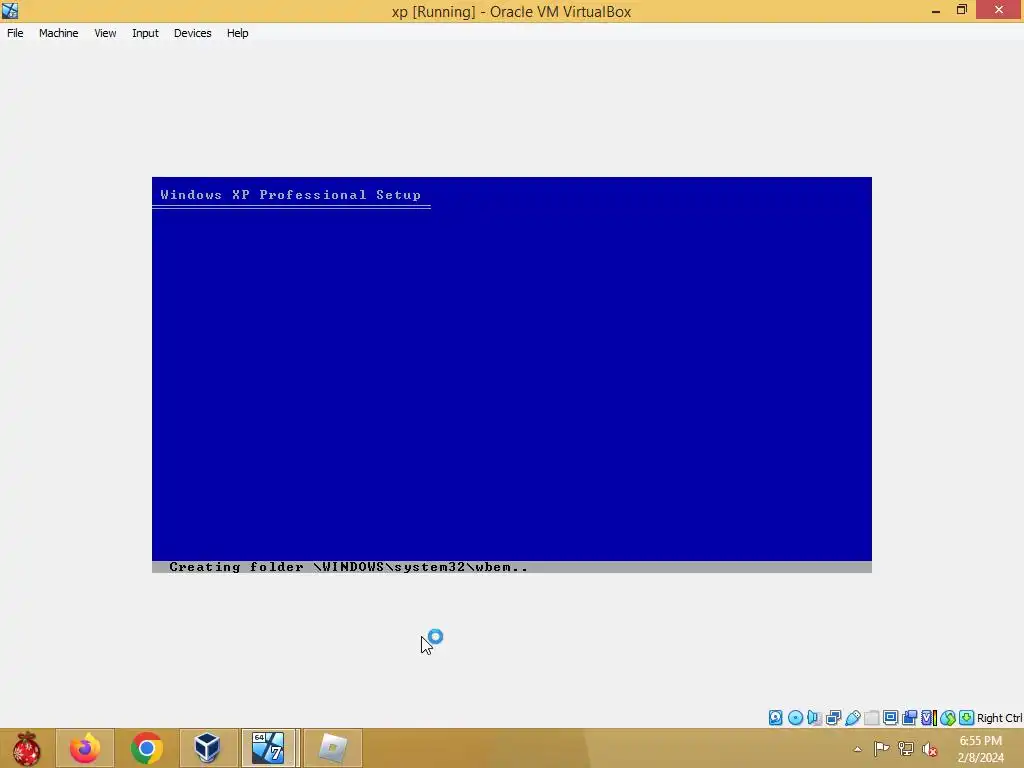Screen dimensions: 1024x768
Task: Click the virtualization features V icon
Action: tap(928, 718)
